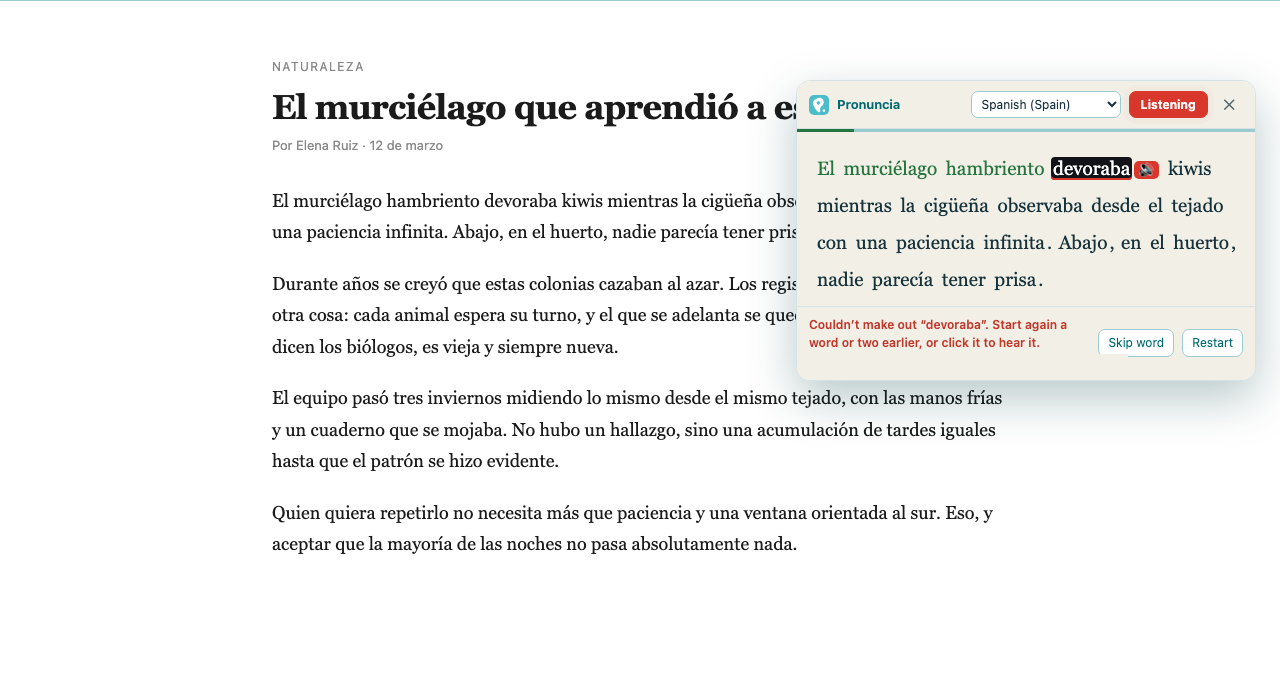Click "observaba" in the Pronuncia panel

pos(1040,206)
